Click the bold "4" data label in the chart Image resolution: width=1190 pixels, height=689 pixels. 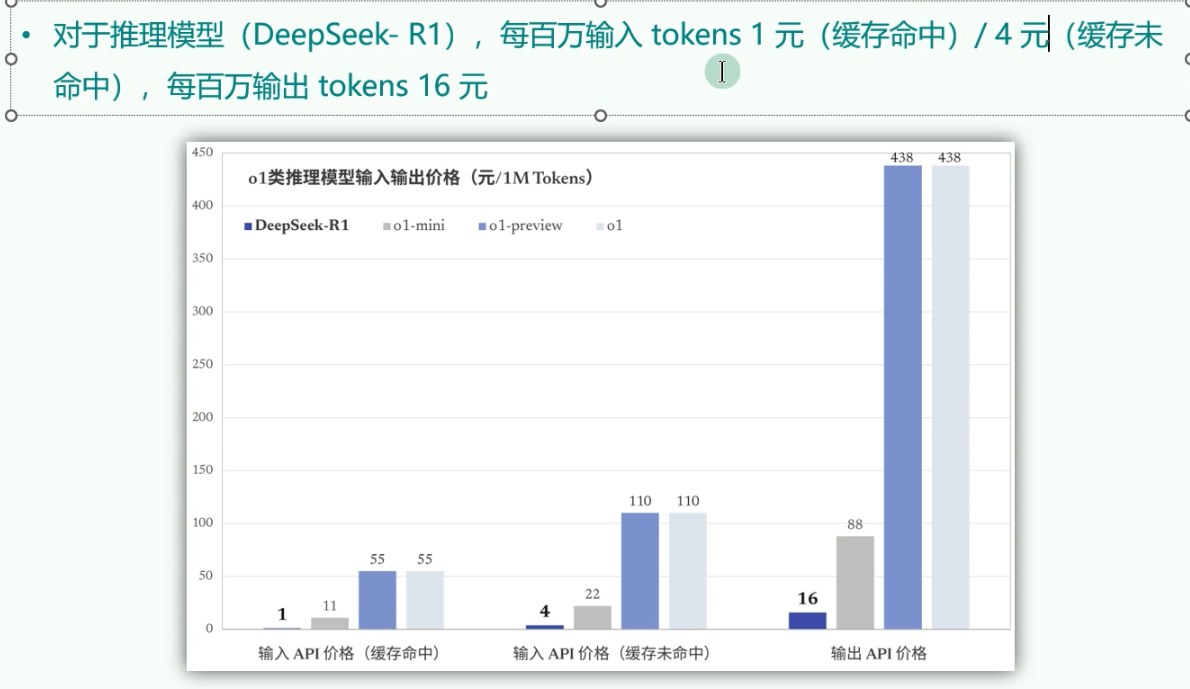tap(545, 611)
